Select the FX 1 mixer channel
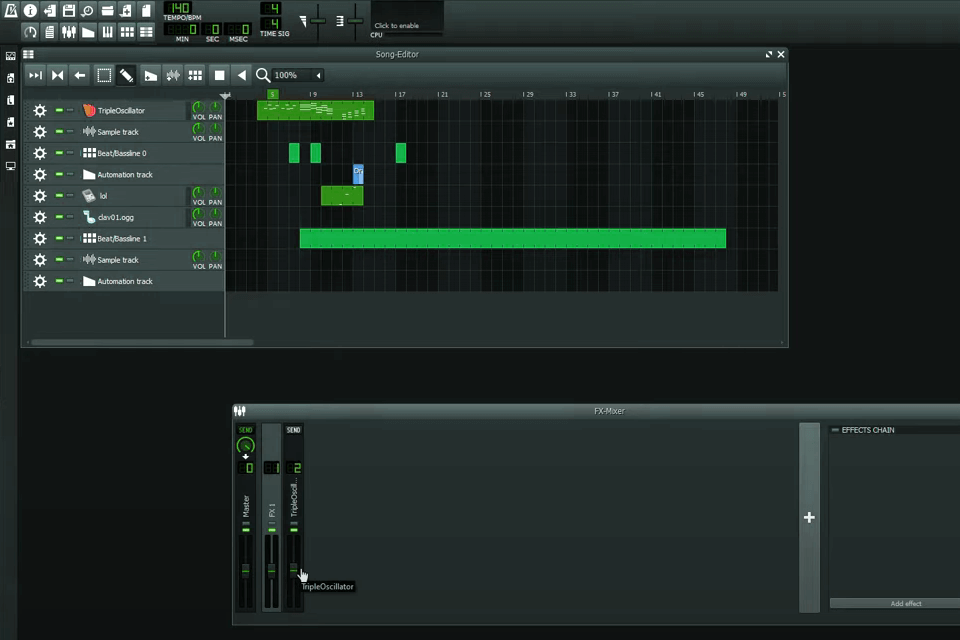Image resolution: width=960 pixels, height=640 pixels. tap(269, 510)
